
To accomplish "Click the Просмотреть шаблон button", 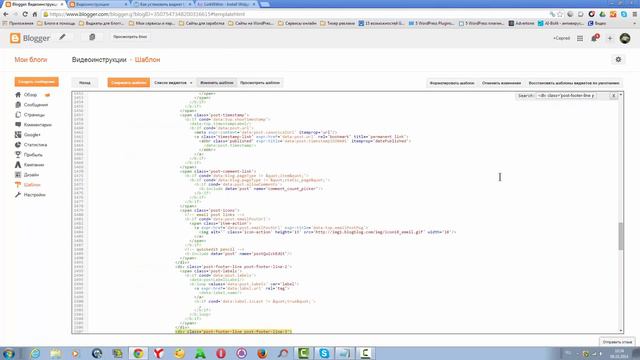I will click(260, 82).
